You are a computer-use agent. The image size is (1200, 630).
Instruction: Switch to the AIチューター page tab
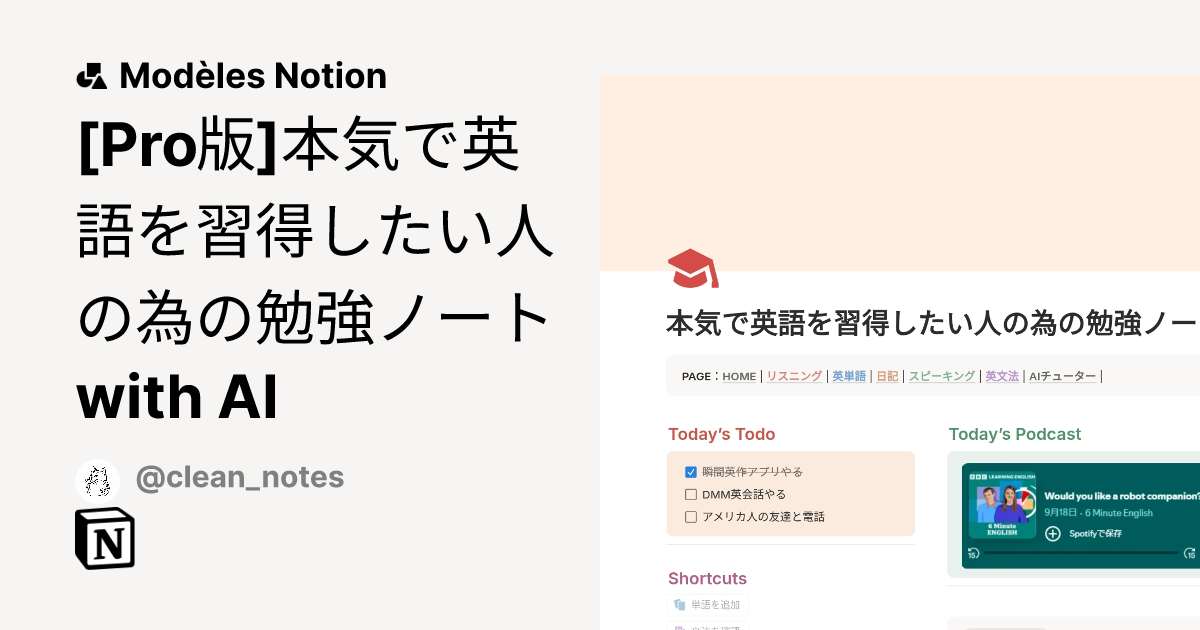click(x=1062, y=376)
